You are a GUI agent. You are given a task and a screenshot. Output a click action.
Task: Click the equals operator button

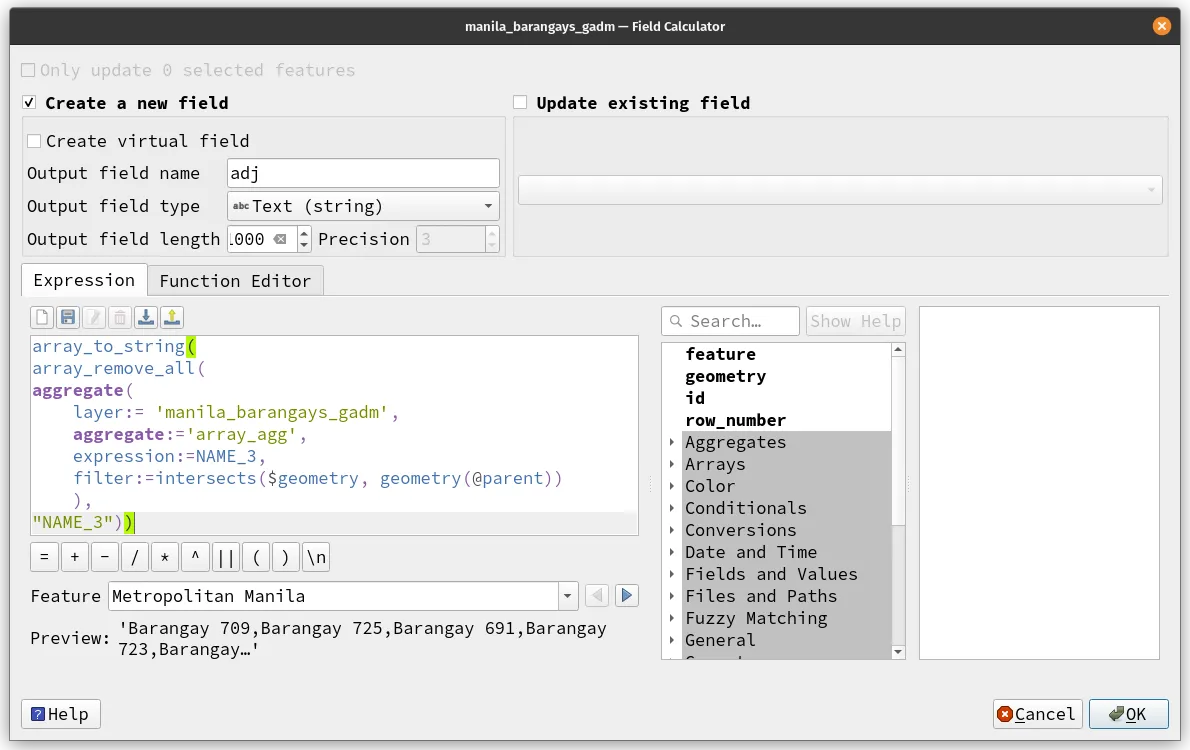point(43,557)
